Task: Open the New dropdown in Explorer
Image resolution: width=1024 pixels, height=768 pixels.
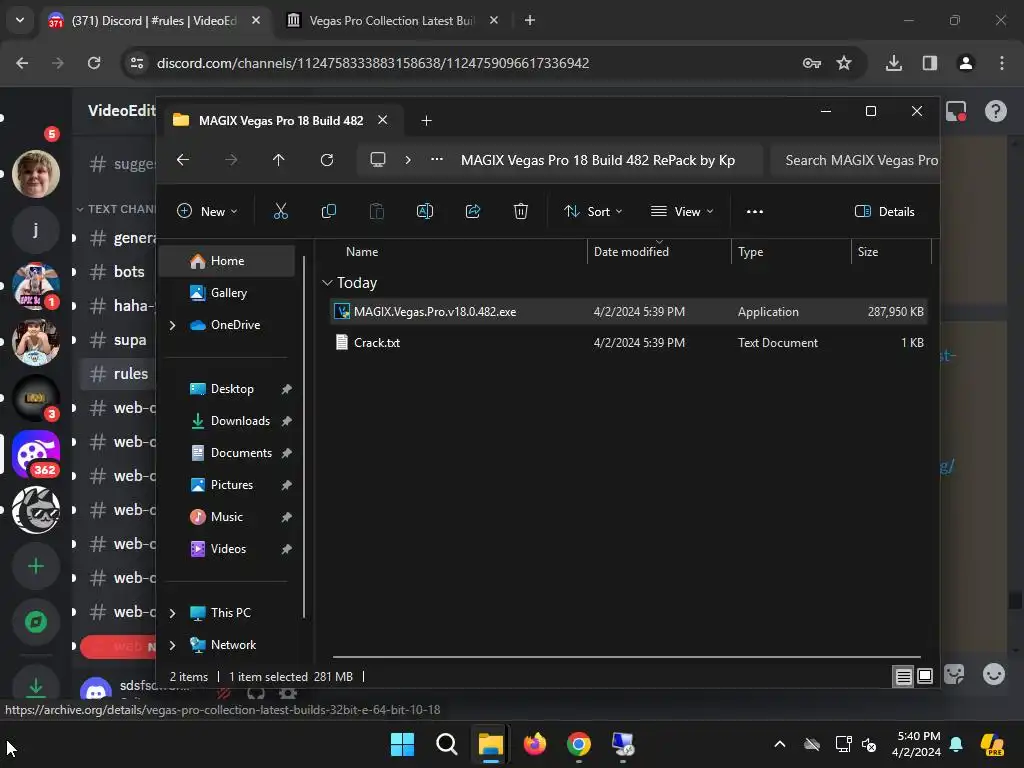Action: (207, 211)
